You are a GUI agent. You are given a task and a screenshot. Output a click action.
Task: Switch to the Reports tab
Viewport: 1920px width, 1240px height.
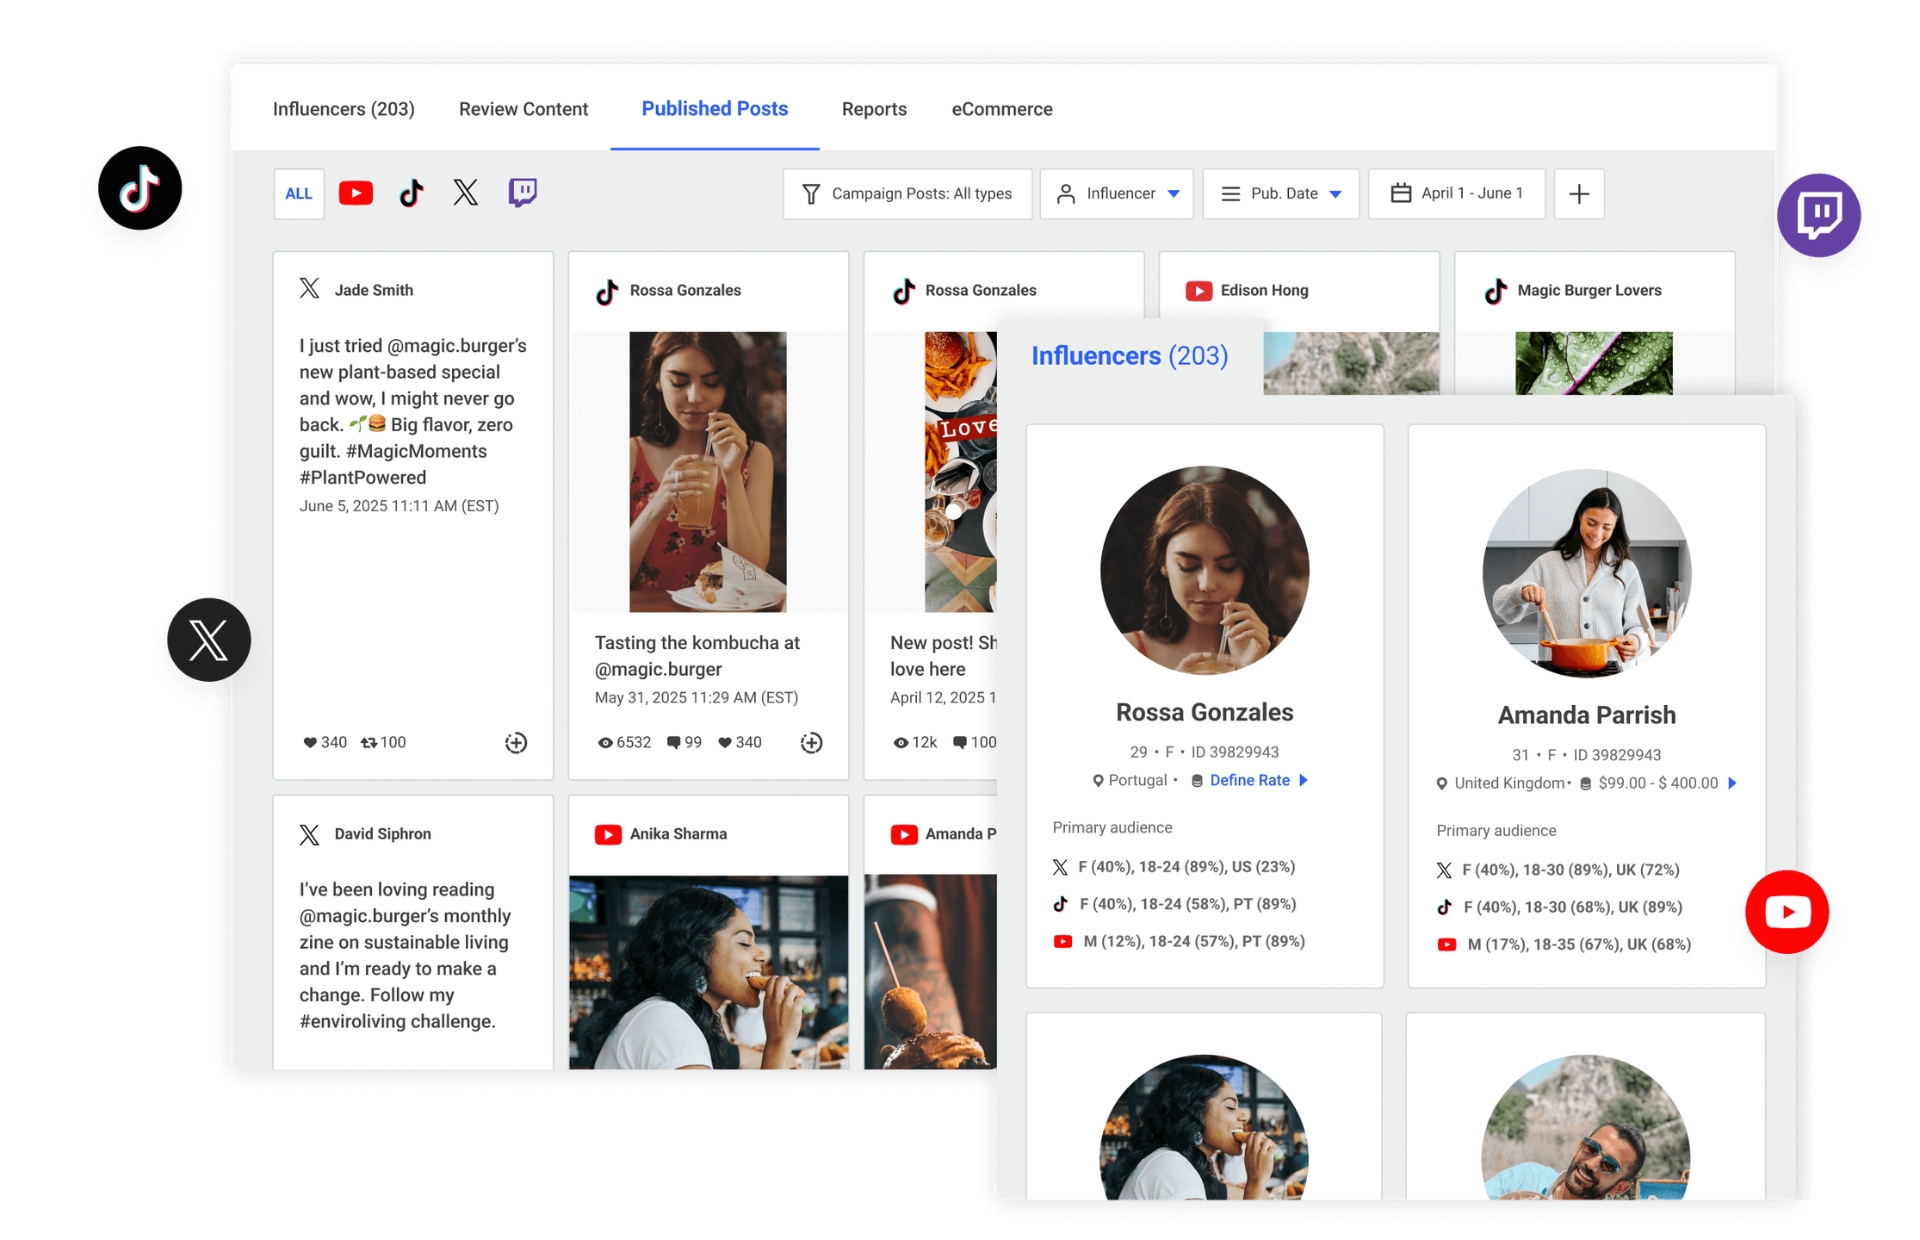[x=874, y=109]
